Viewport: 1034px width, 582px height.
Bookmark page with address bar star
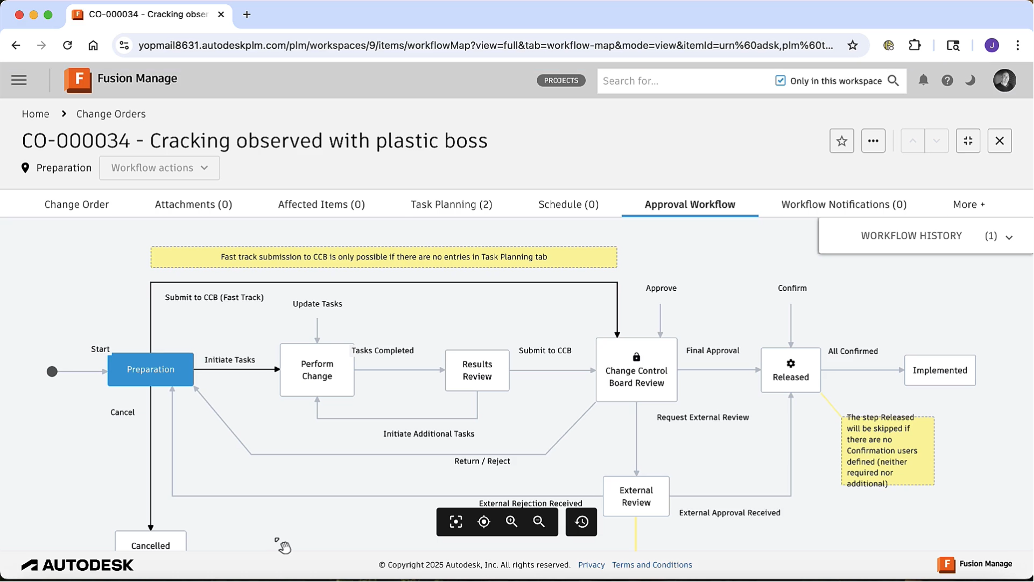[853, 45]
